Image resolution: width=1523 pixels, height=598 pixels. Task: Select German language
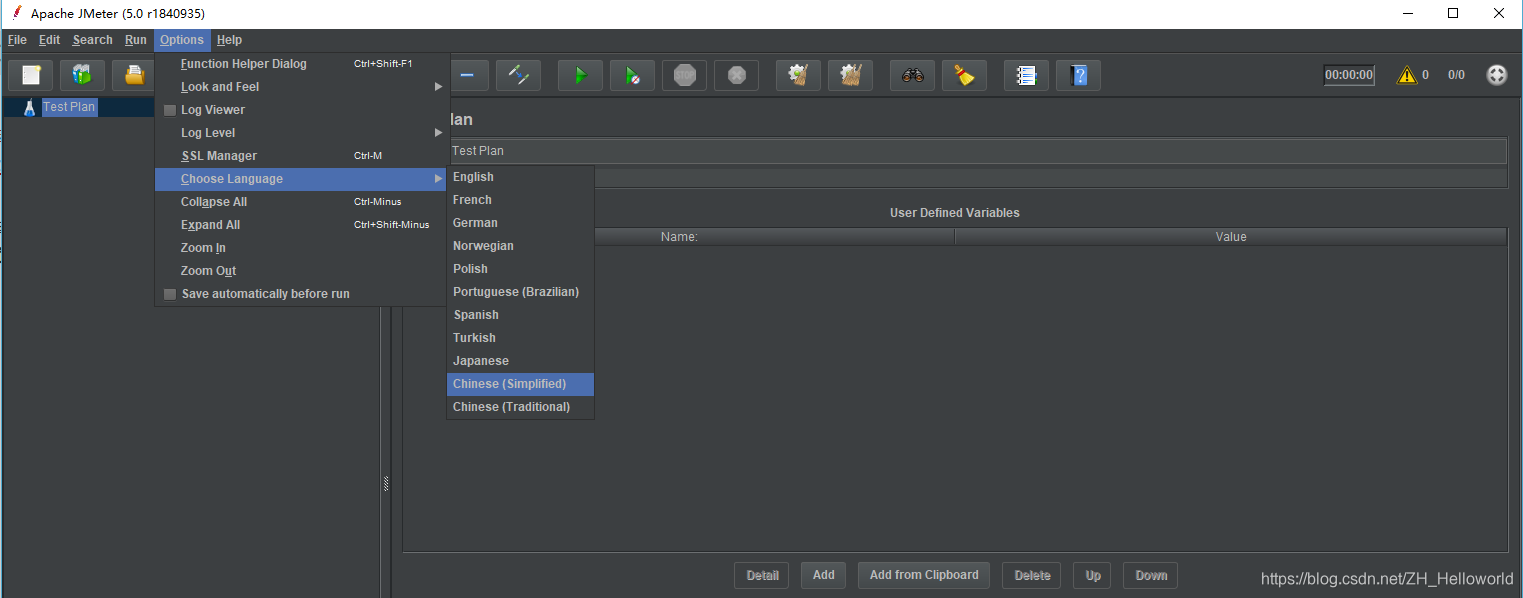click(520, 223)
